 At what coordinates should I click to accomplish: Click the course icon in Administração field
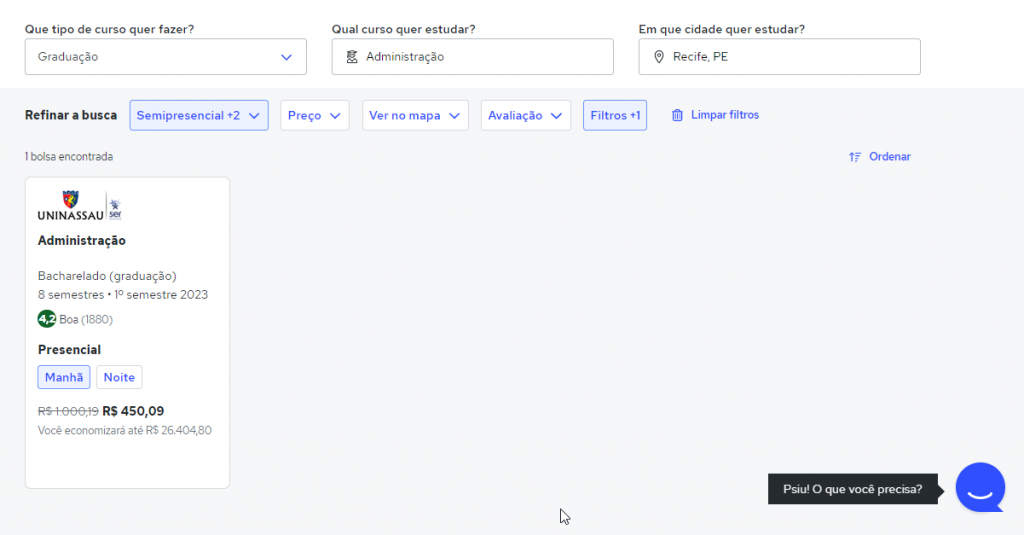(x=351, y=57)
